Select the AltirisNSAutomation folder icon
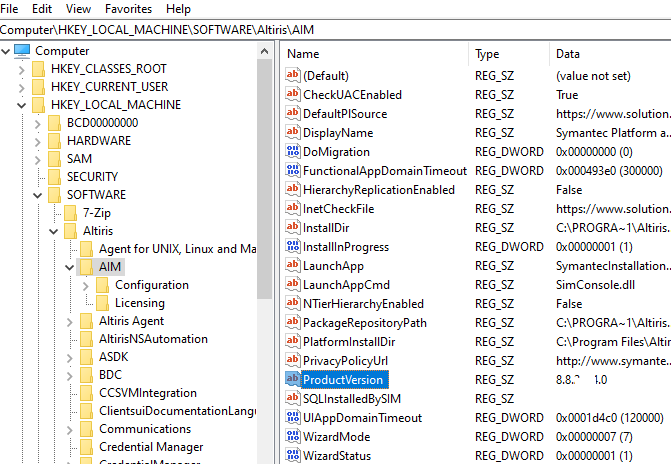This screenshot has width=671, height=464. point(86,338)
